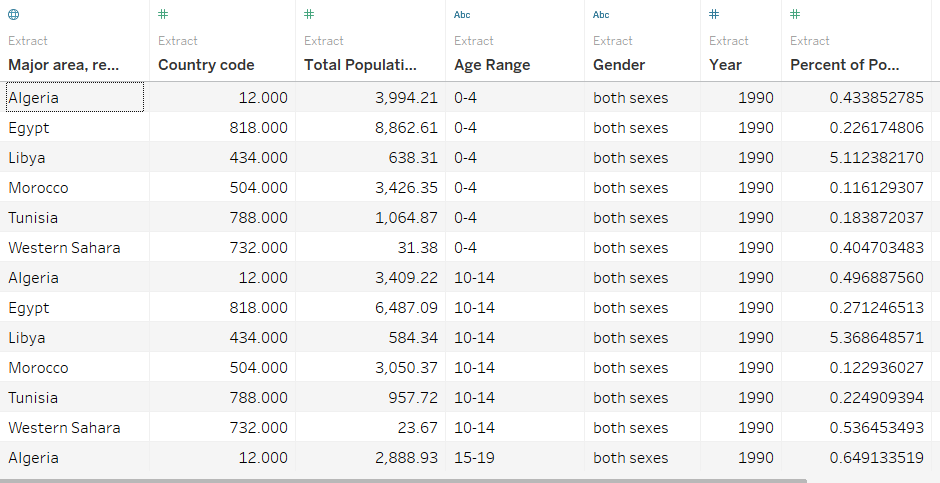
Task: Click Country code number type icon
Action: 164,15
